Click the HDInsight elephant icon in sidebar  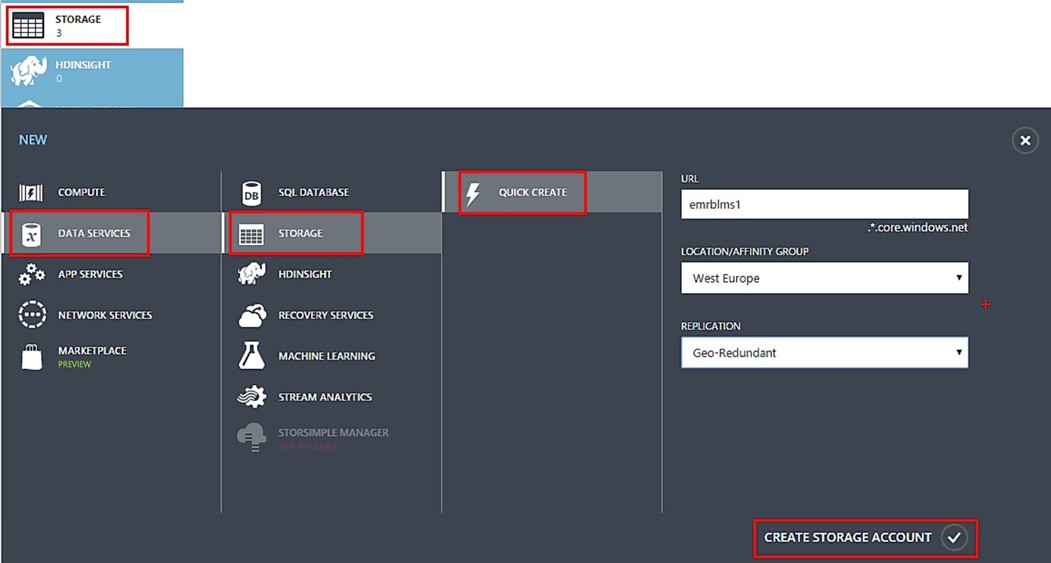point(29,70)
